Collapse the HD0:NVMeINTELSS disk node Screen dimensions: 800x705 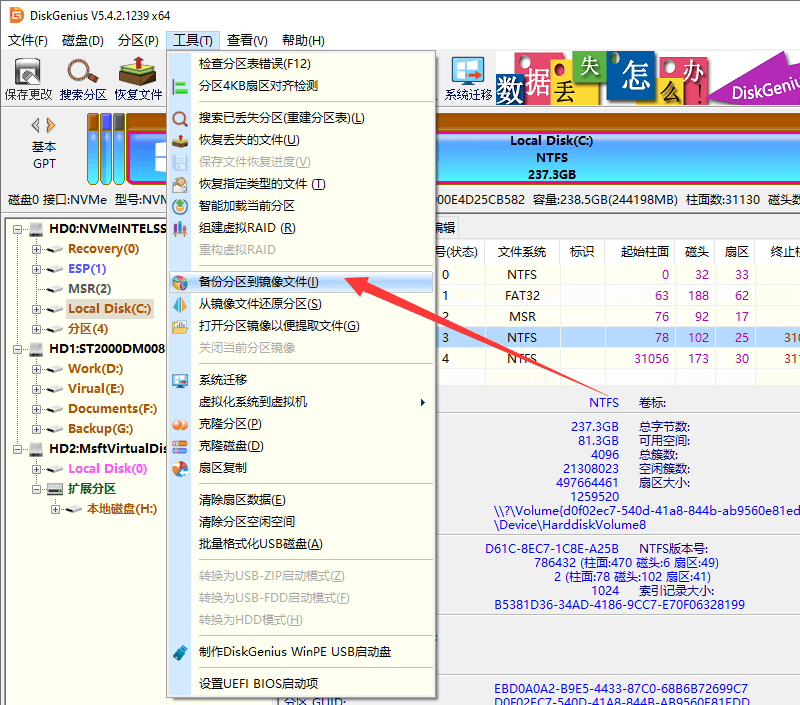[x=17, y=230]
